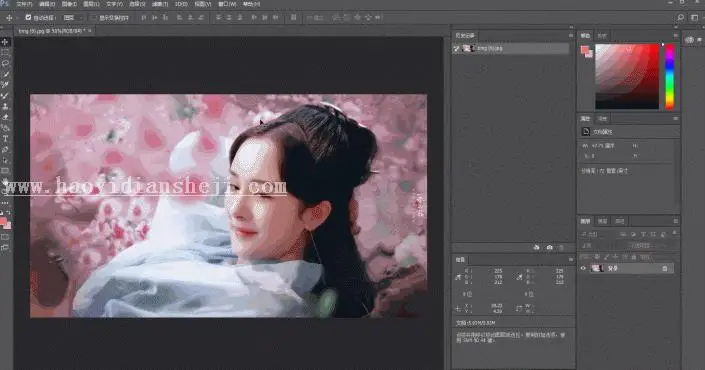This screenshot has height=370, width=705.
Task: Click the 文档:5.93M/5.93M status text
Action: pos(476,323)
